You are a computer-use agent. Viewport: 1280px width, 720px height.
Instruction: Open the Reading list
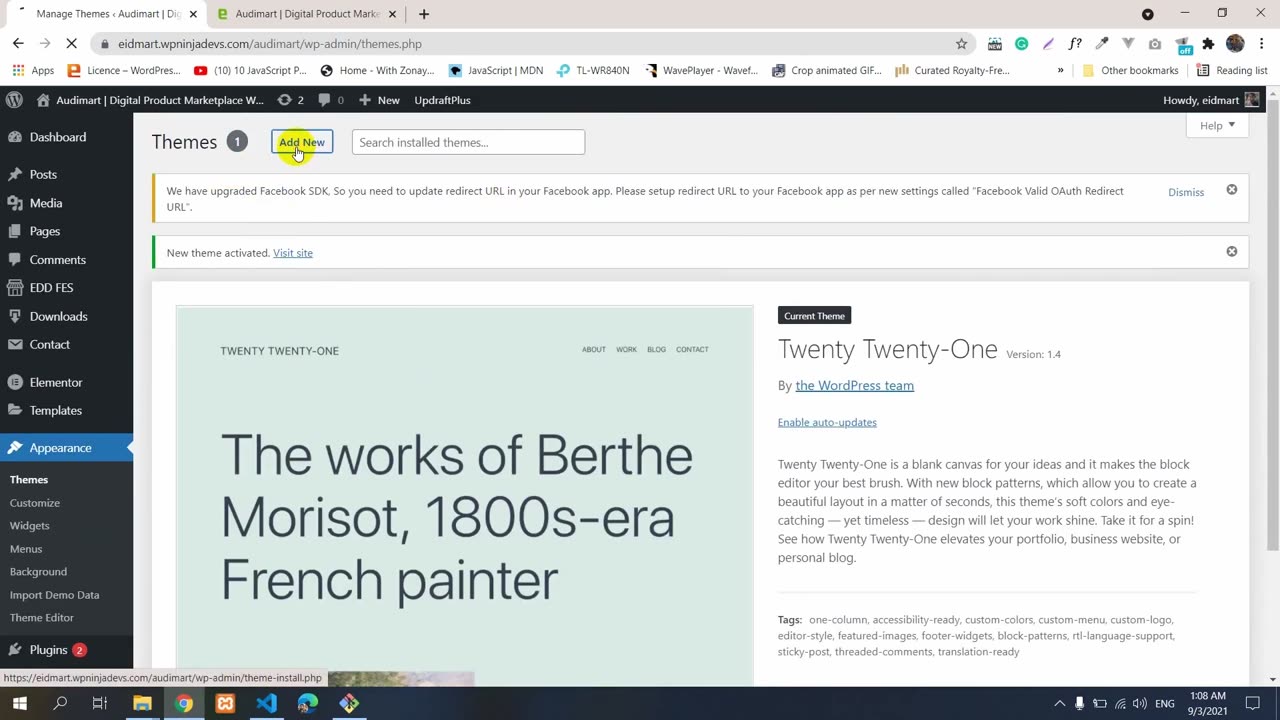[1232, 71]
